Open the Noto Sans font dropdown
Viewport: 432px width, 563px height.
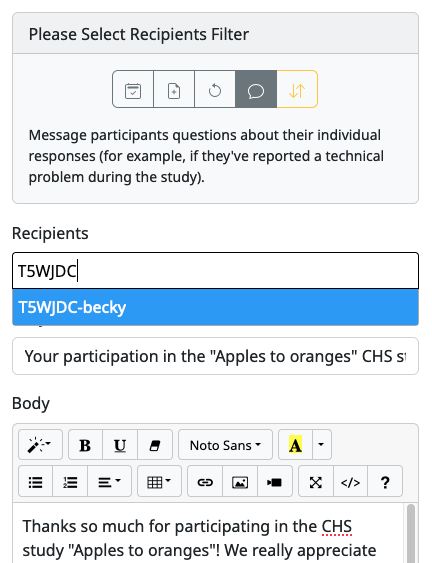coord(226,445)
